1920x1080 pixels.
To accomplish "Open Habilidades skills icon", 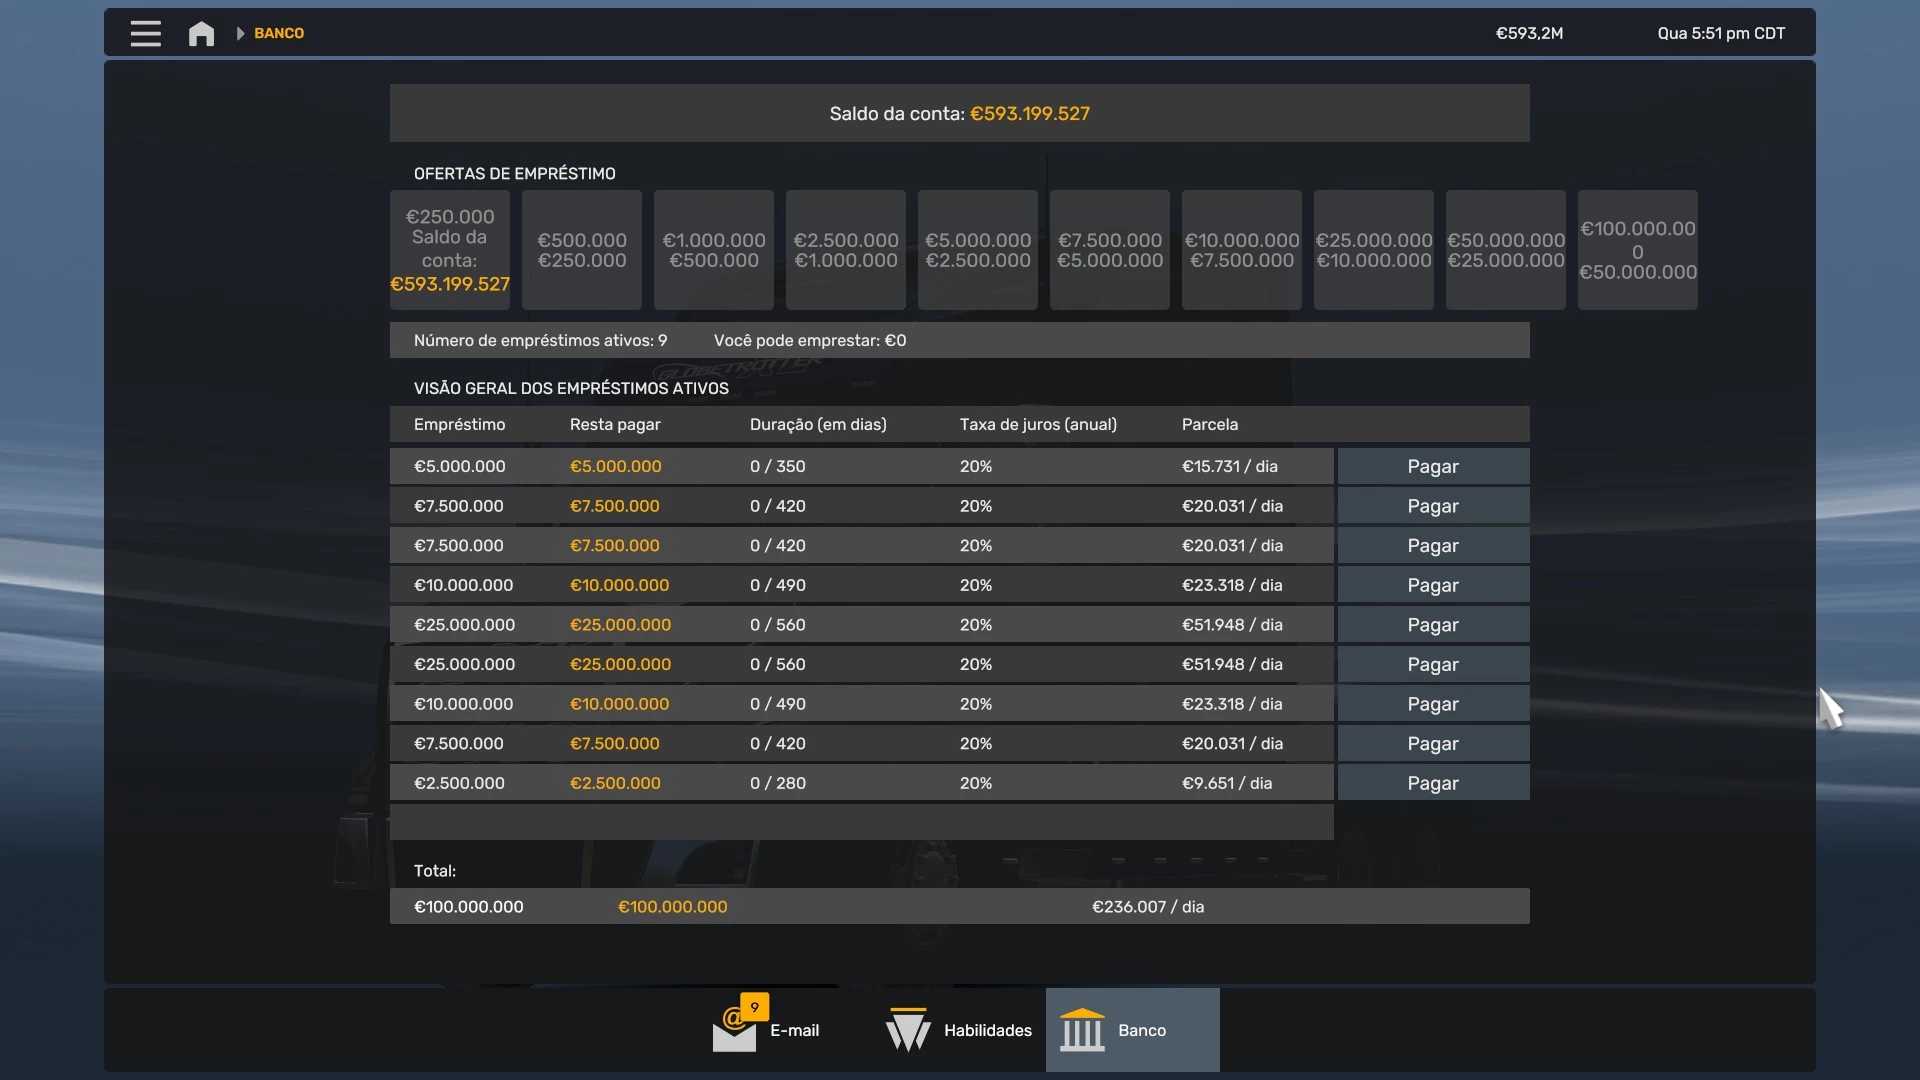I will (x=908, y=1030).
